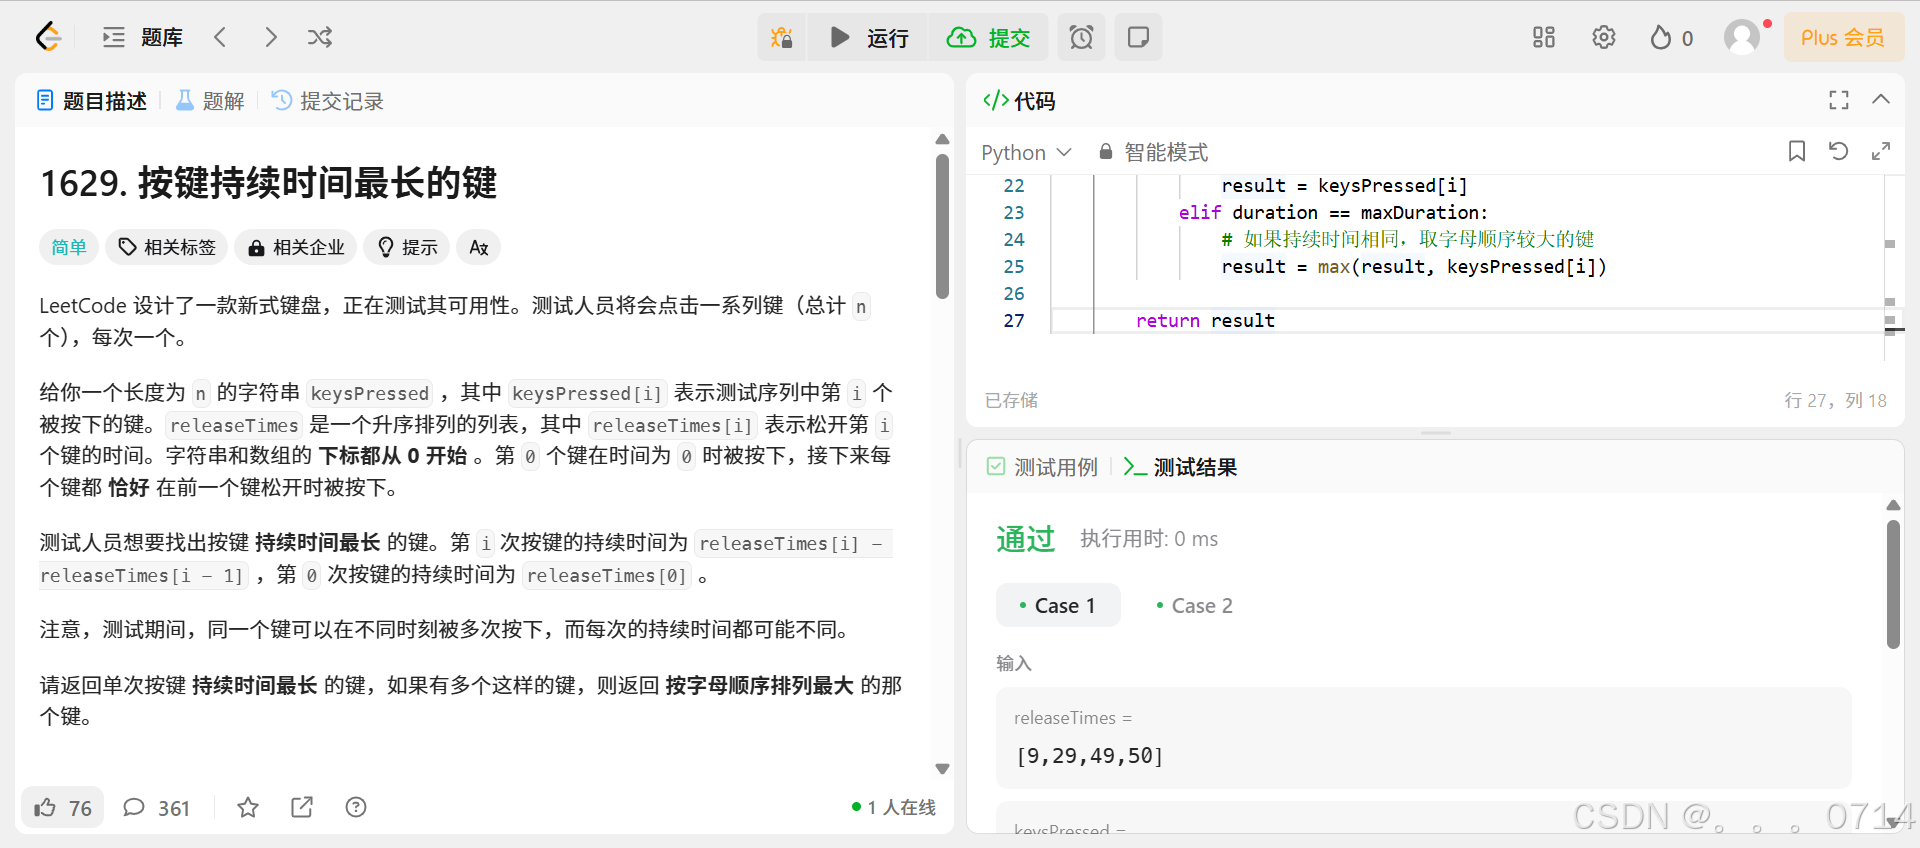Open Python language dropdown

[x=1027, y=152]
